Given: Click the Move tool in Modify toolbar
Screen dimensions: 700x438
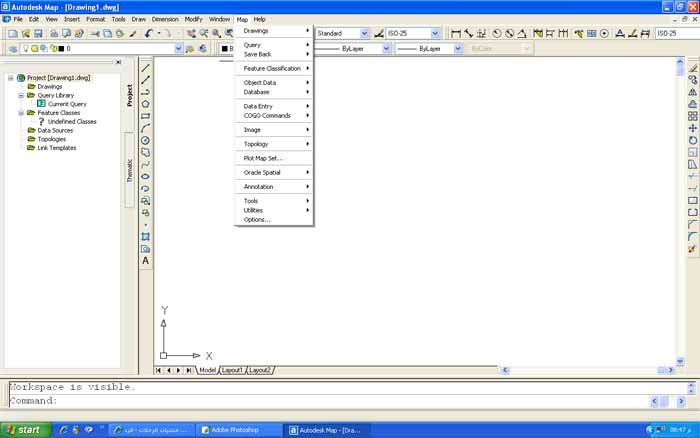Looking at the screenshot, I should pyautogui.click(x=692, y=129).
